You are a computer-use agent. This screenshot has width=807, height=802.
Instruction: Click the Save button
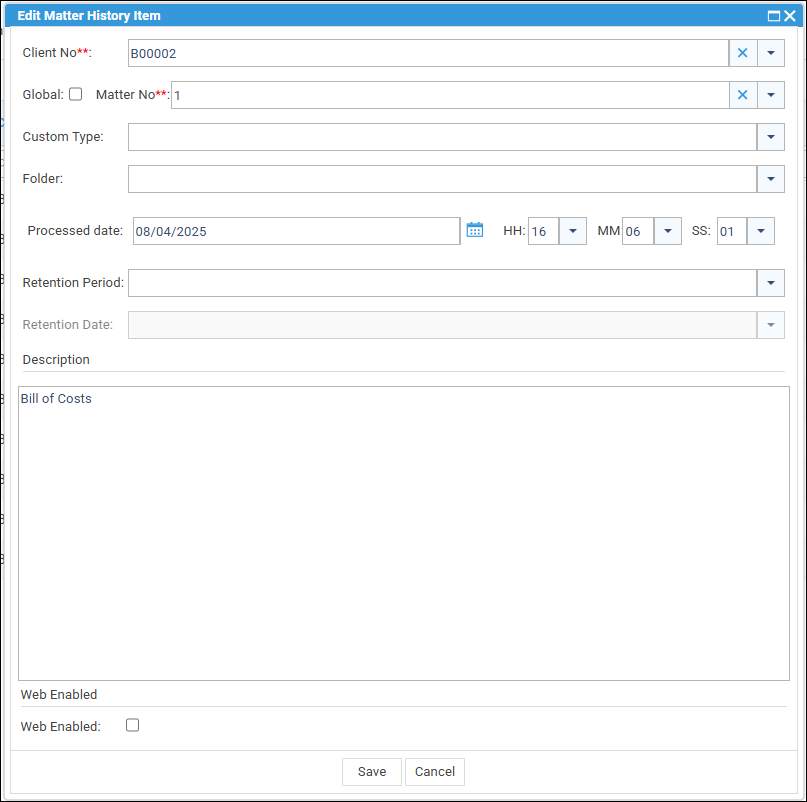372,771
